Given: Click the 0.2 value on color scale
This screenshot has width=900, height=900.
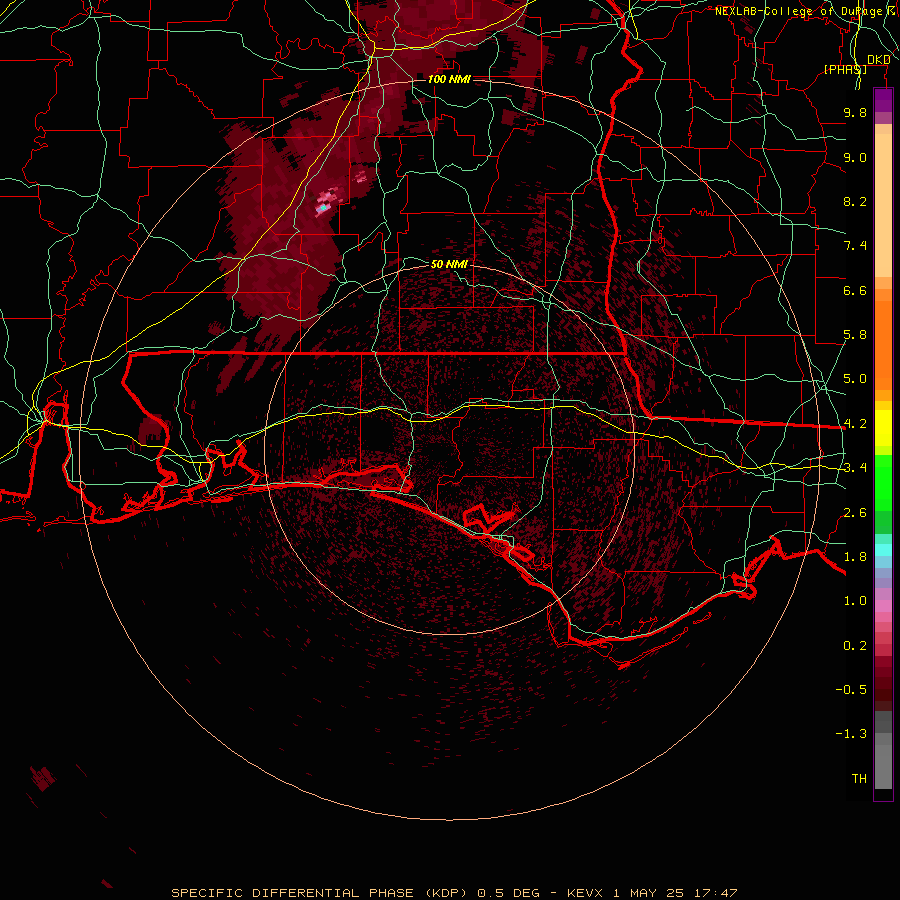Looking at the screenshot, I should pos(855,646).
